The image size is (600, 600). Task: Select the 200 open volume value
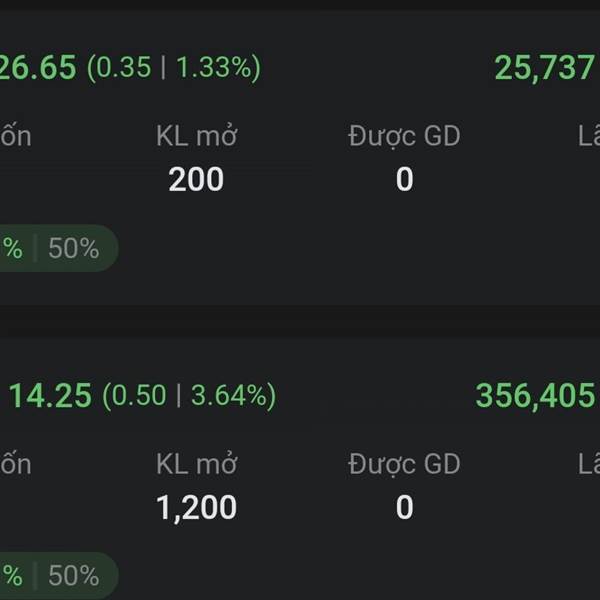click(196, 179)
